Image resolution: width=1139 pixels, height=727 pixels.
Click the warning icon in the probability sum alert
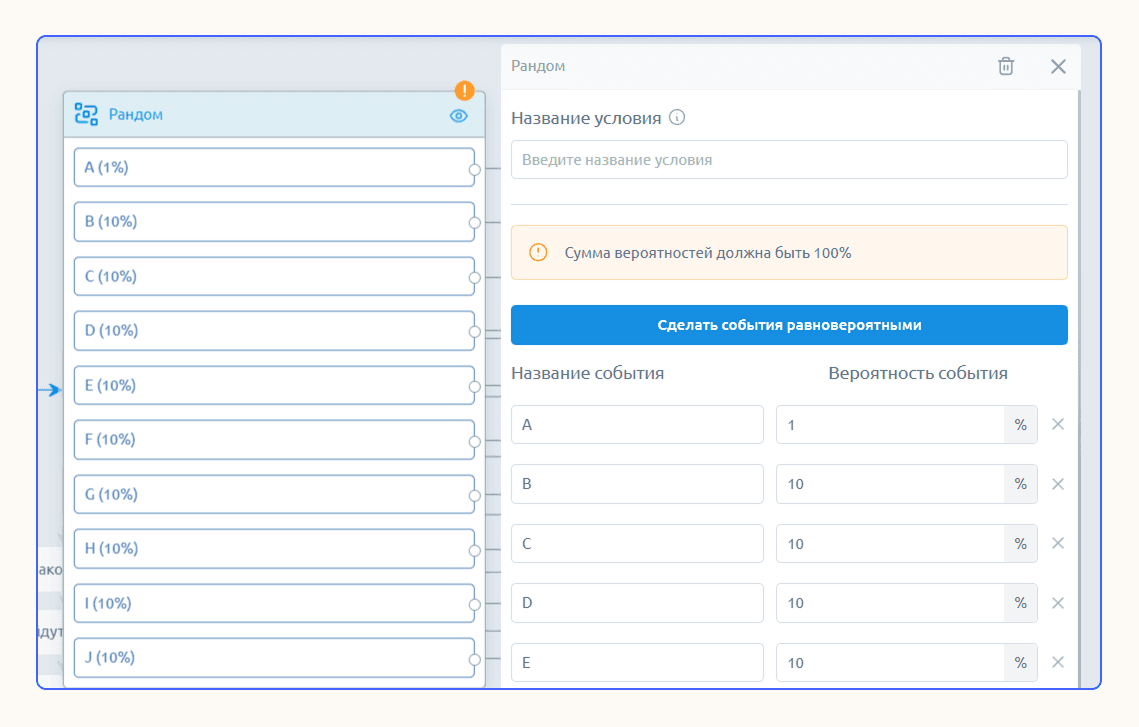(x=538, y=253)
